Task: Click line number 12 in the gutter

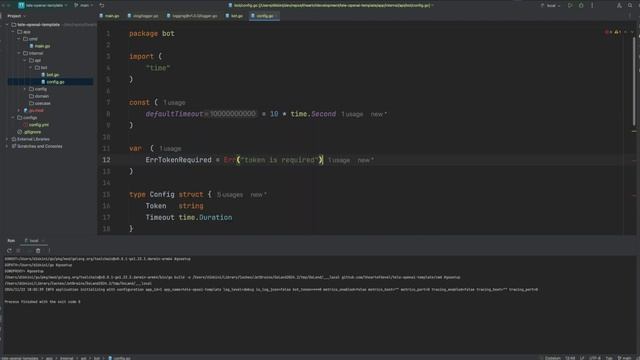Action: coord(106,160)
